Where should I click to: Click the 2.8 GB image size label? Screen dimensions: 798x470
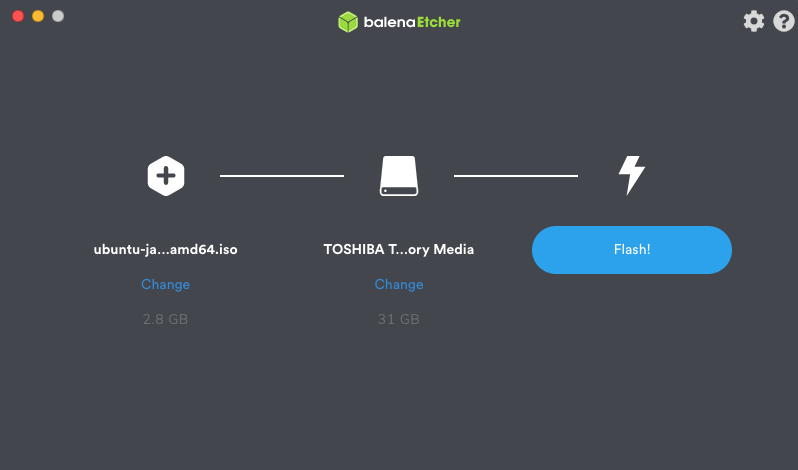click(165, 319)
